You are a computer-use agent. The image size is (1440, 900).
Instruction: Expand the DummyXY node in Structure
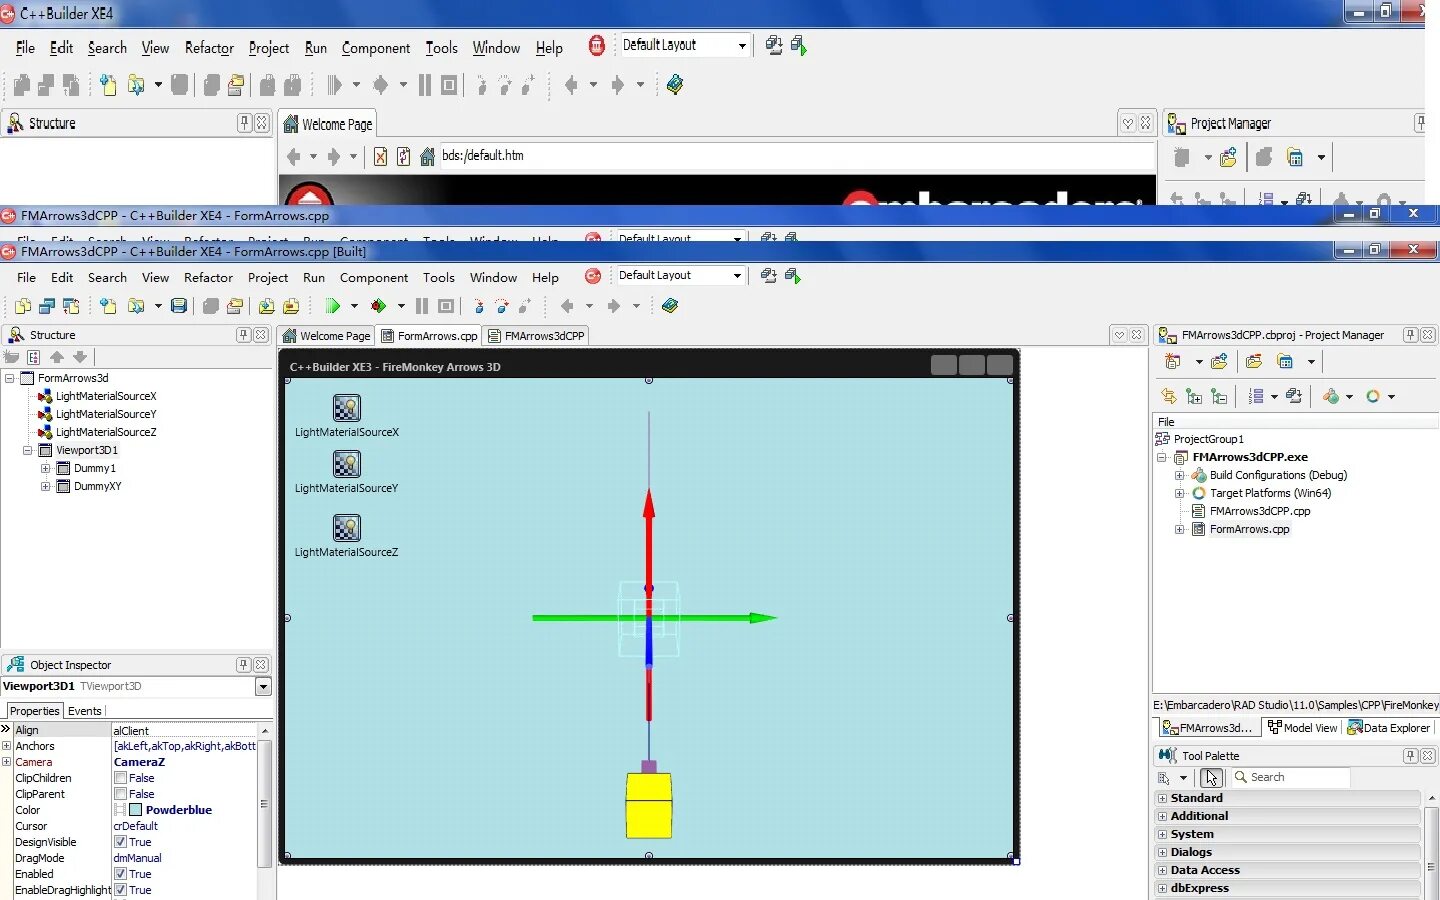point(45,486)
